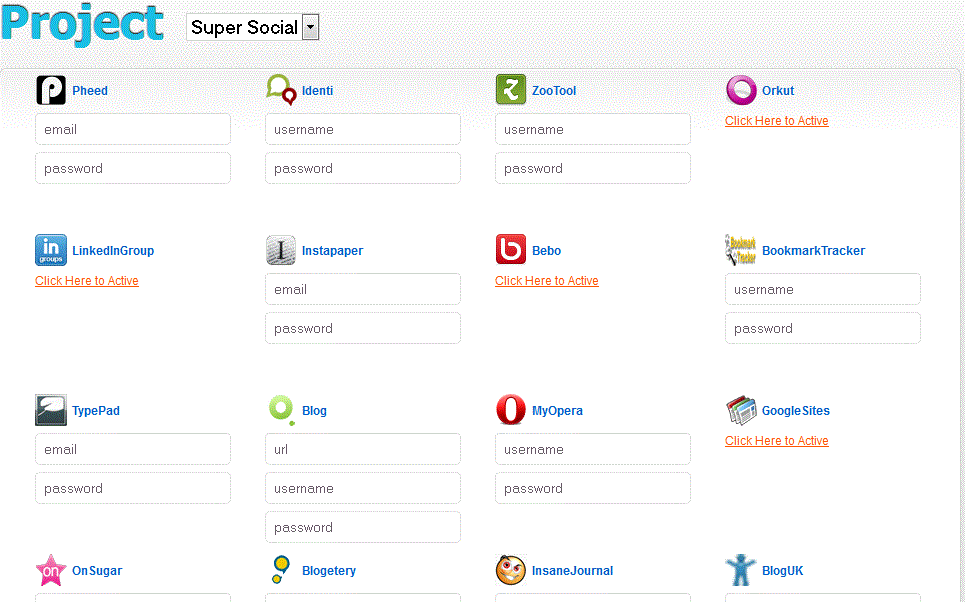Focus the Blog url input field
Screen dimensions: 965x602
363,449
